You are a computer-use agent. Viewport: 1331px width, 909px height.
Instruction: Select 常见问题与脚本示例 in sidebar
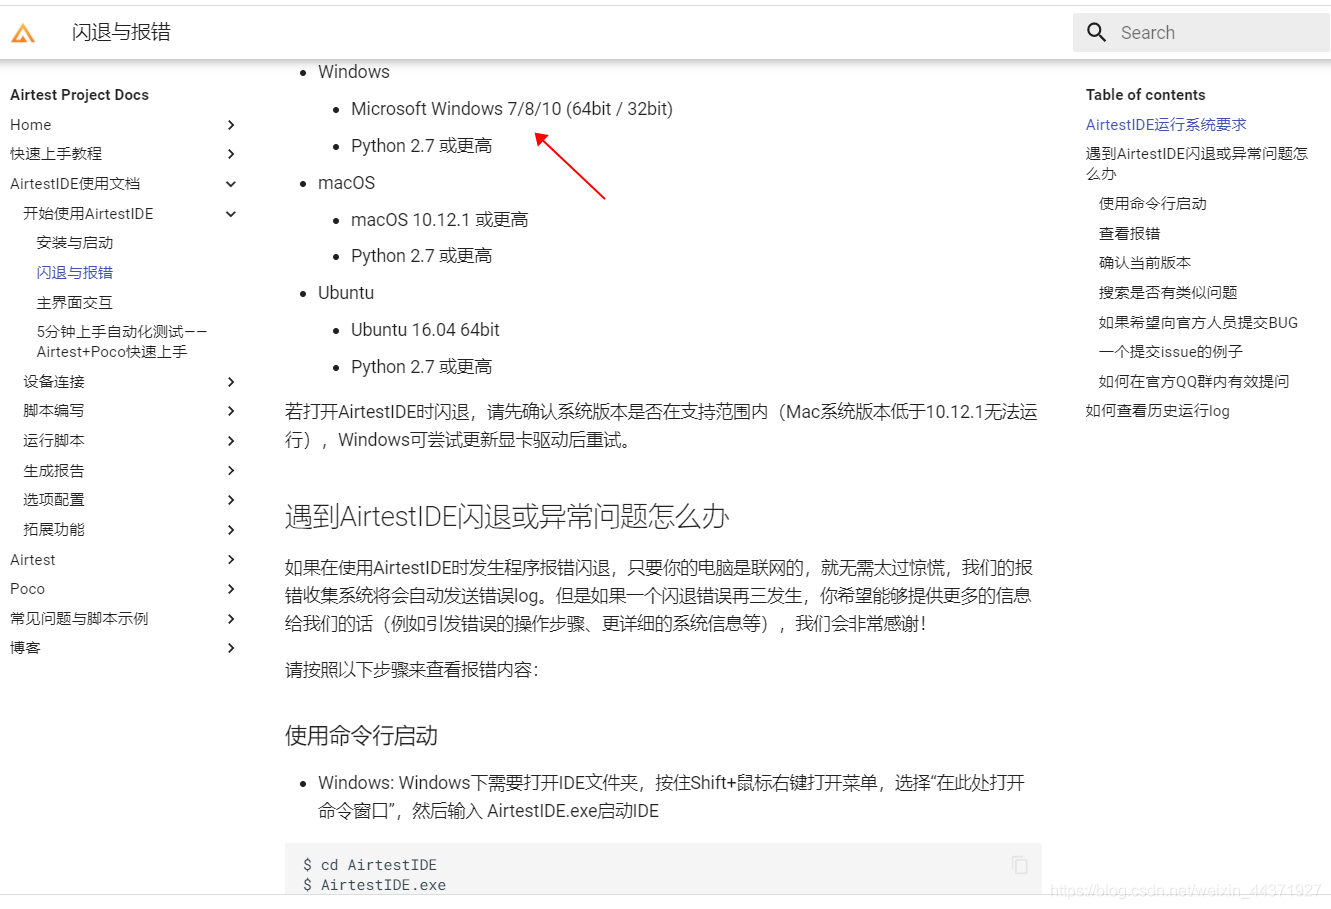coord(79,619)
